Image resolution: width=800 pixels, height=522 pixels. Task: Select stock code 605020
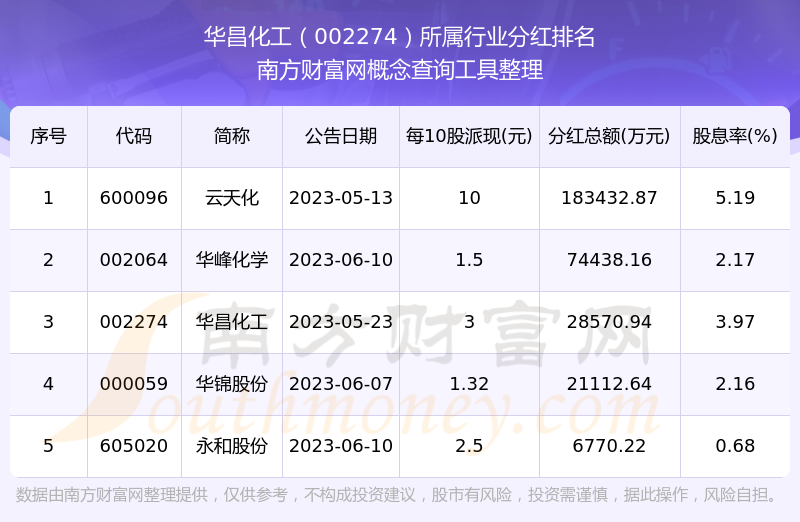(x=134, y=446)
